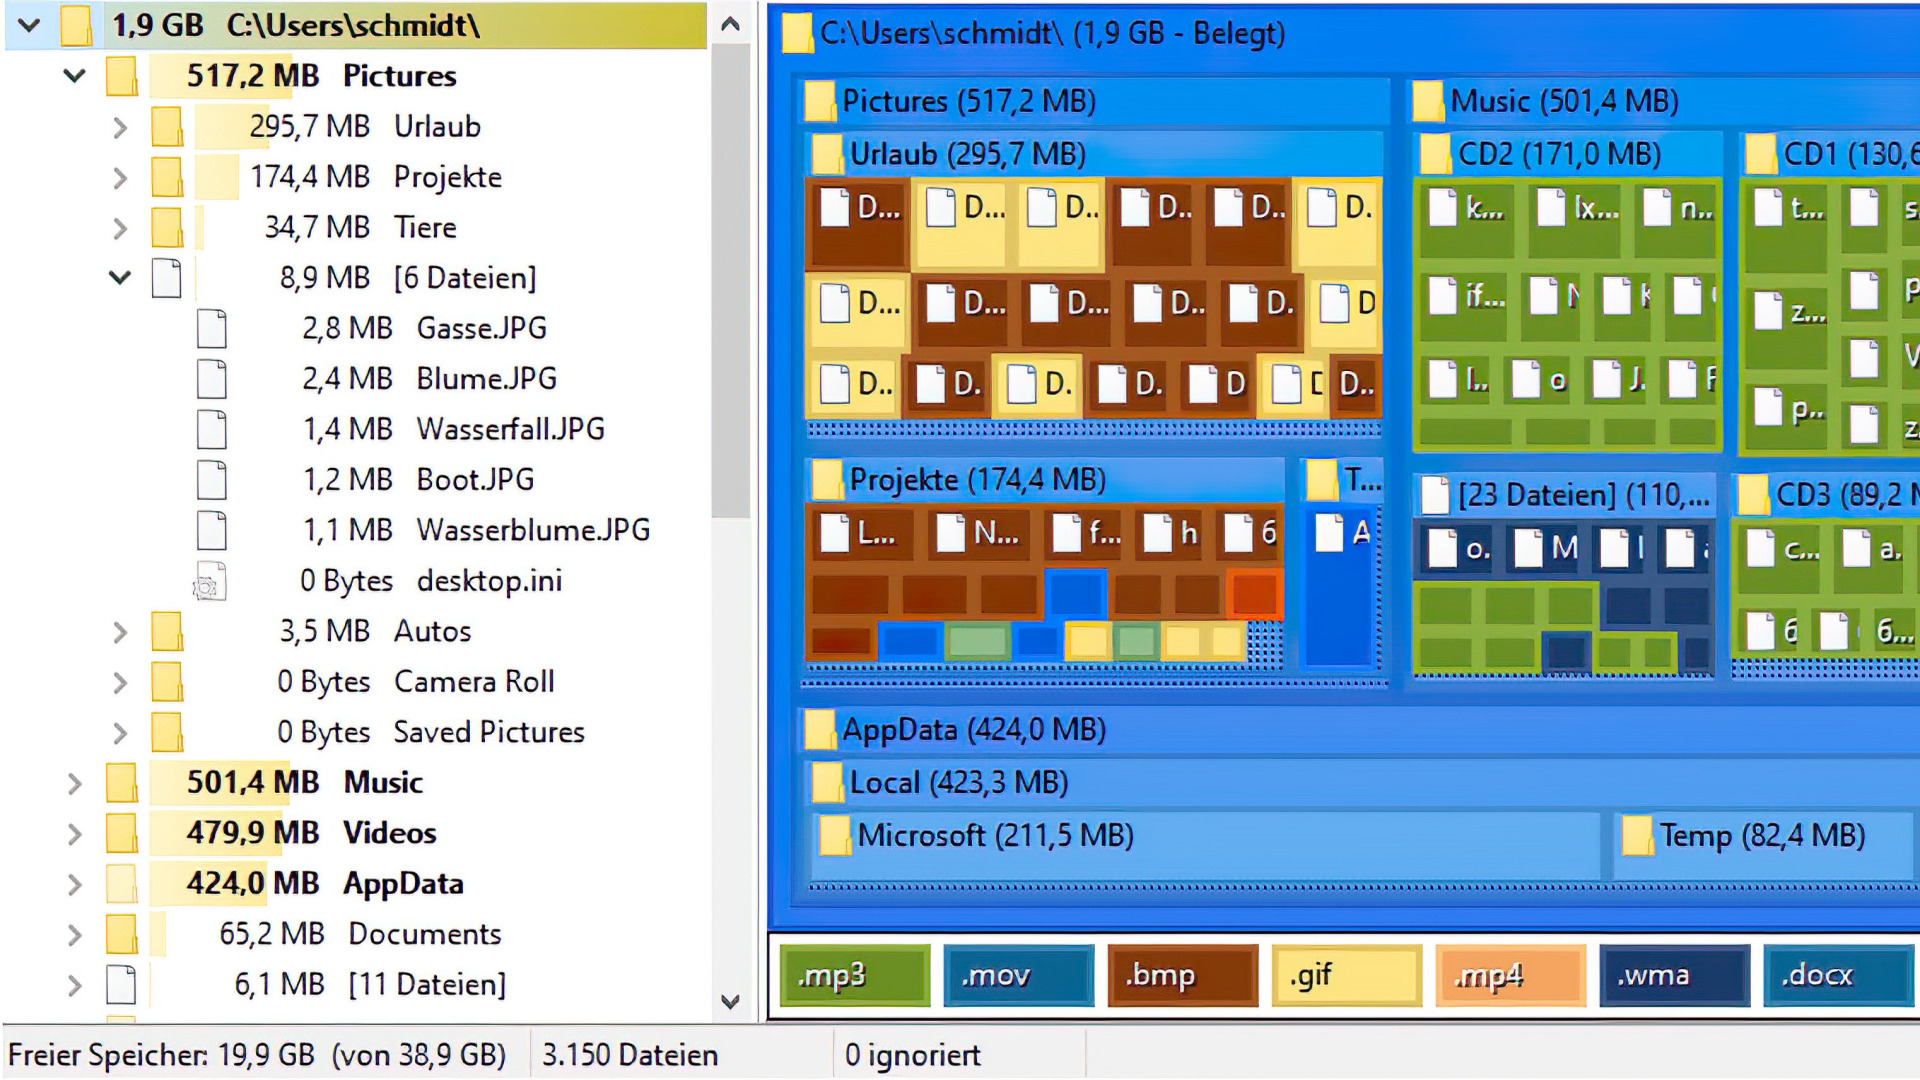Click the file icon of Boot.JPG
The width and height of the screenshot is (1920, 1080).
[x=212, y=479]
